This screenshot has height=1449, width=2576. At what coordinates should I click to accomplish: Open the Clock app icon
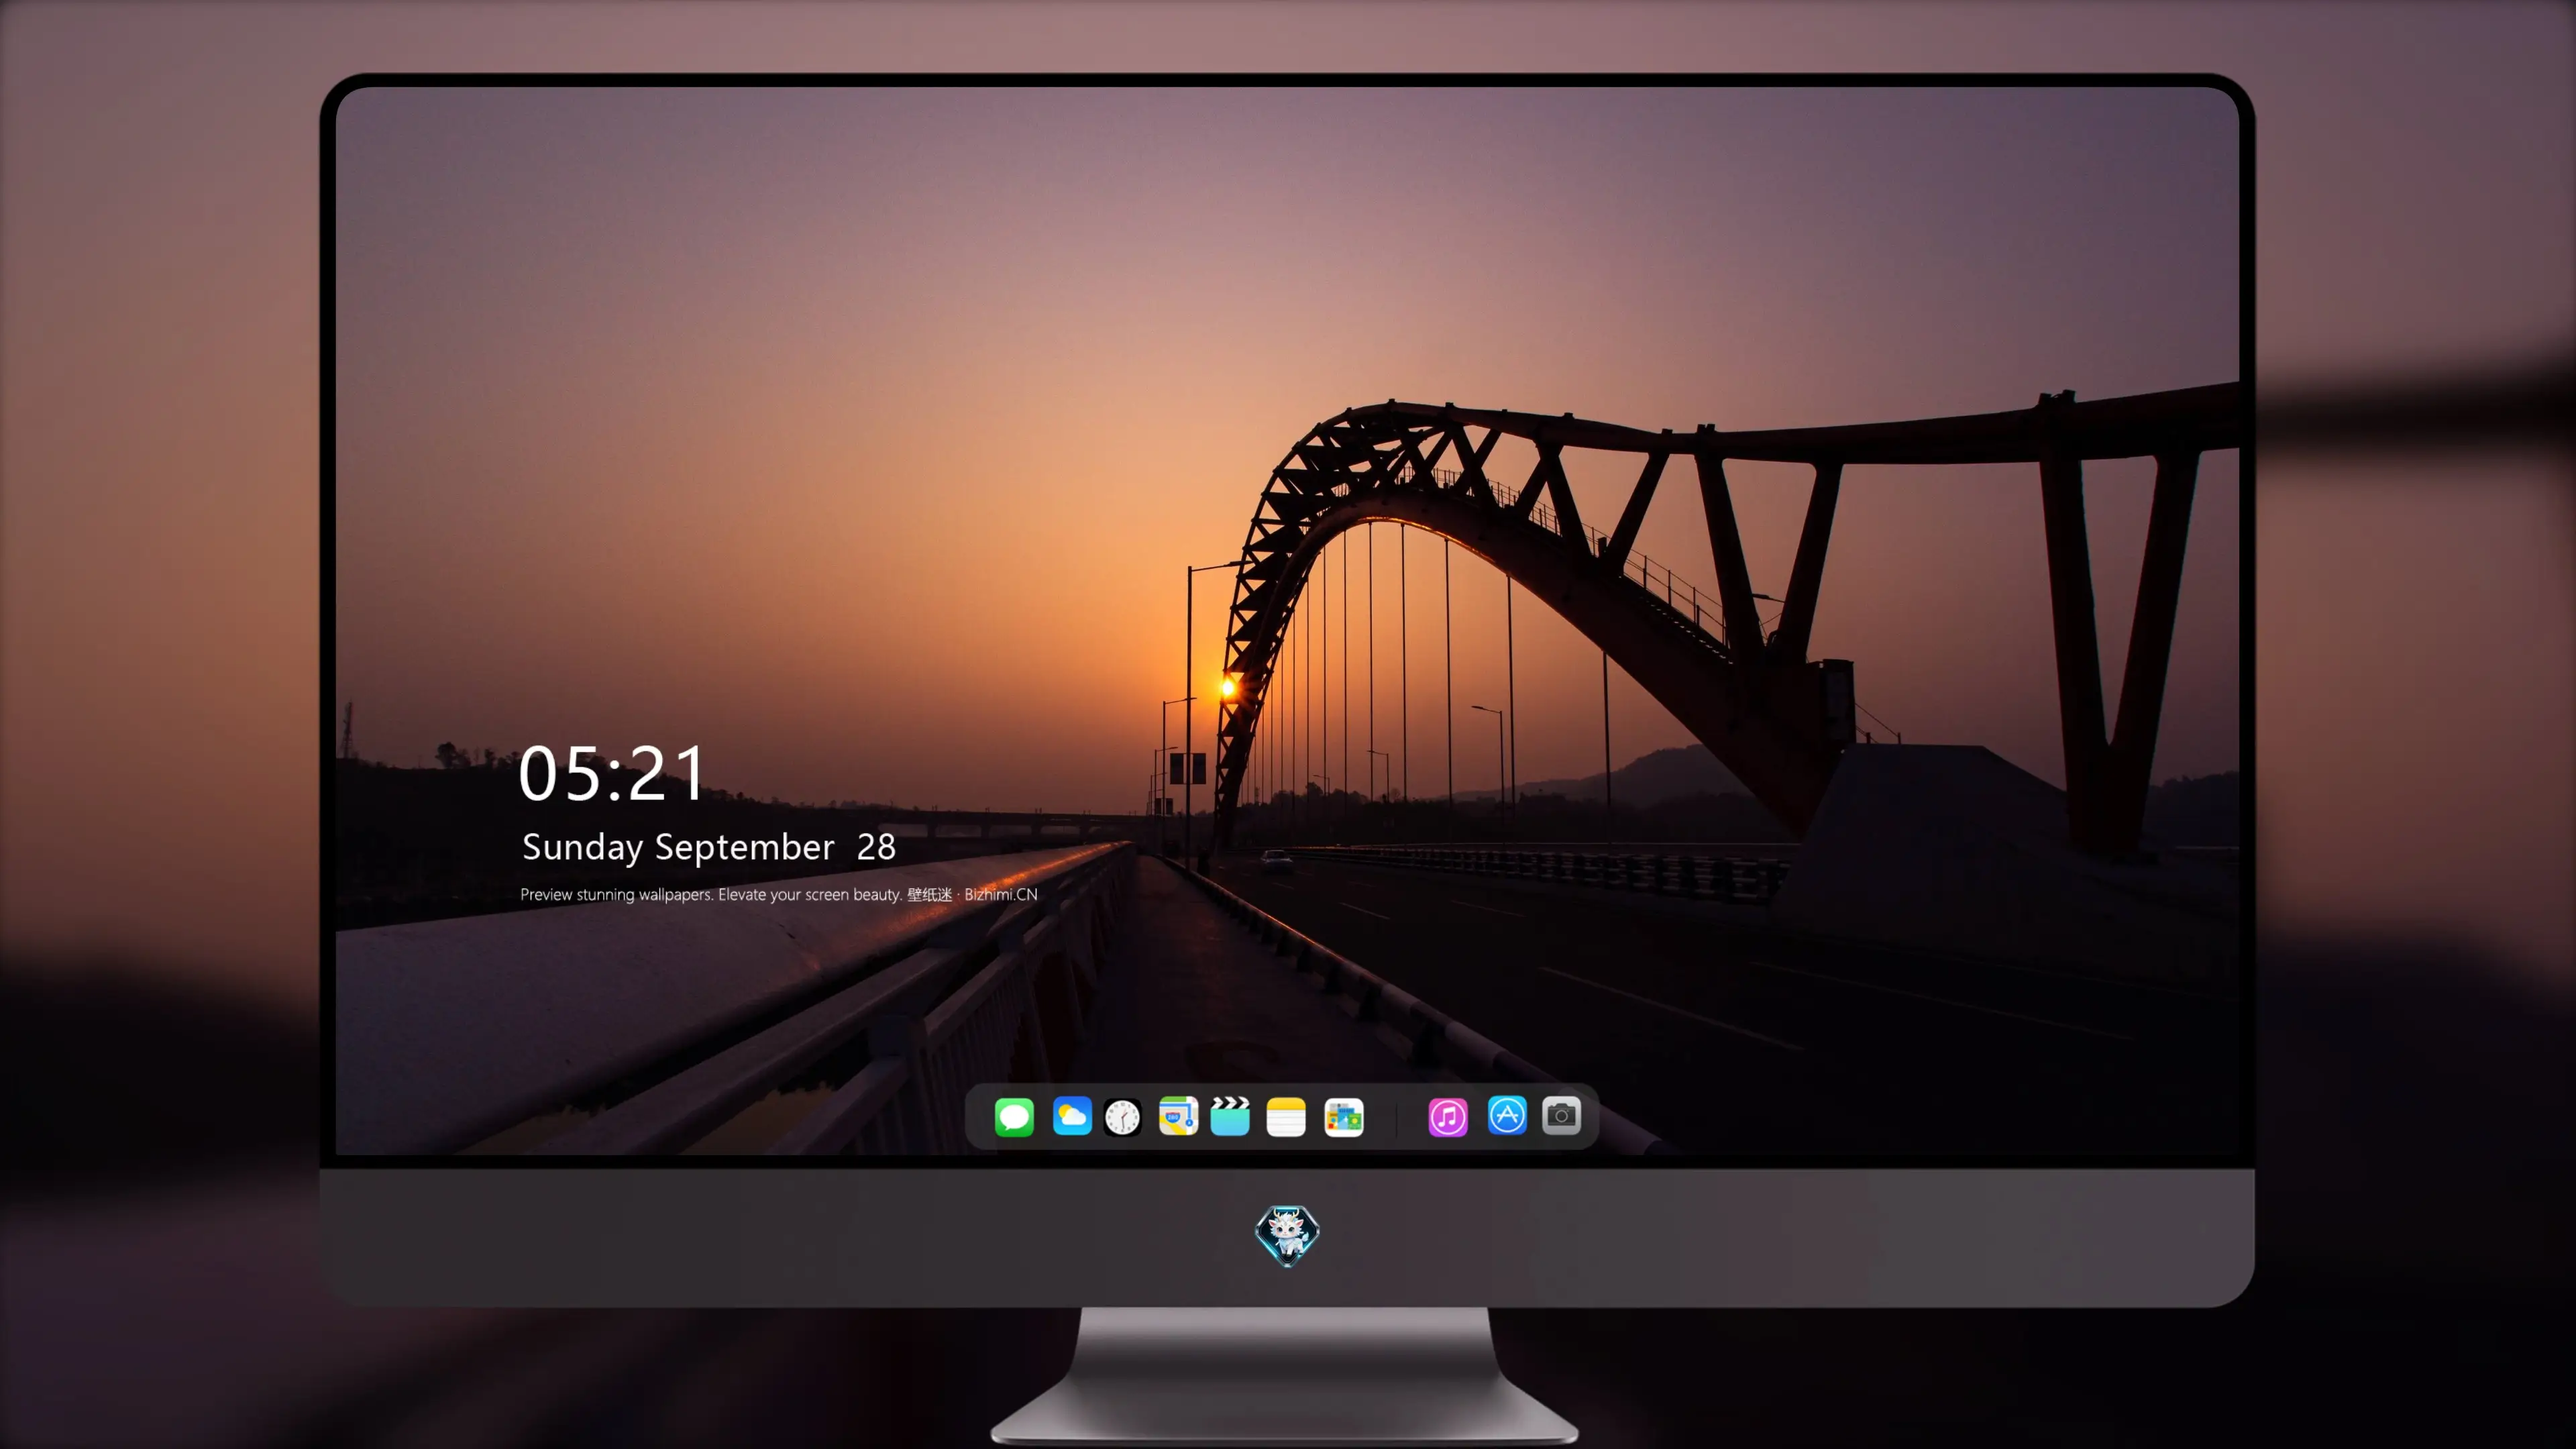click(1122, 1117)
